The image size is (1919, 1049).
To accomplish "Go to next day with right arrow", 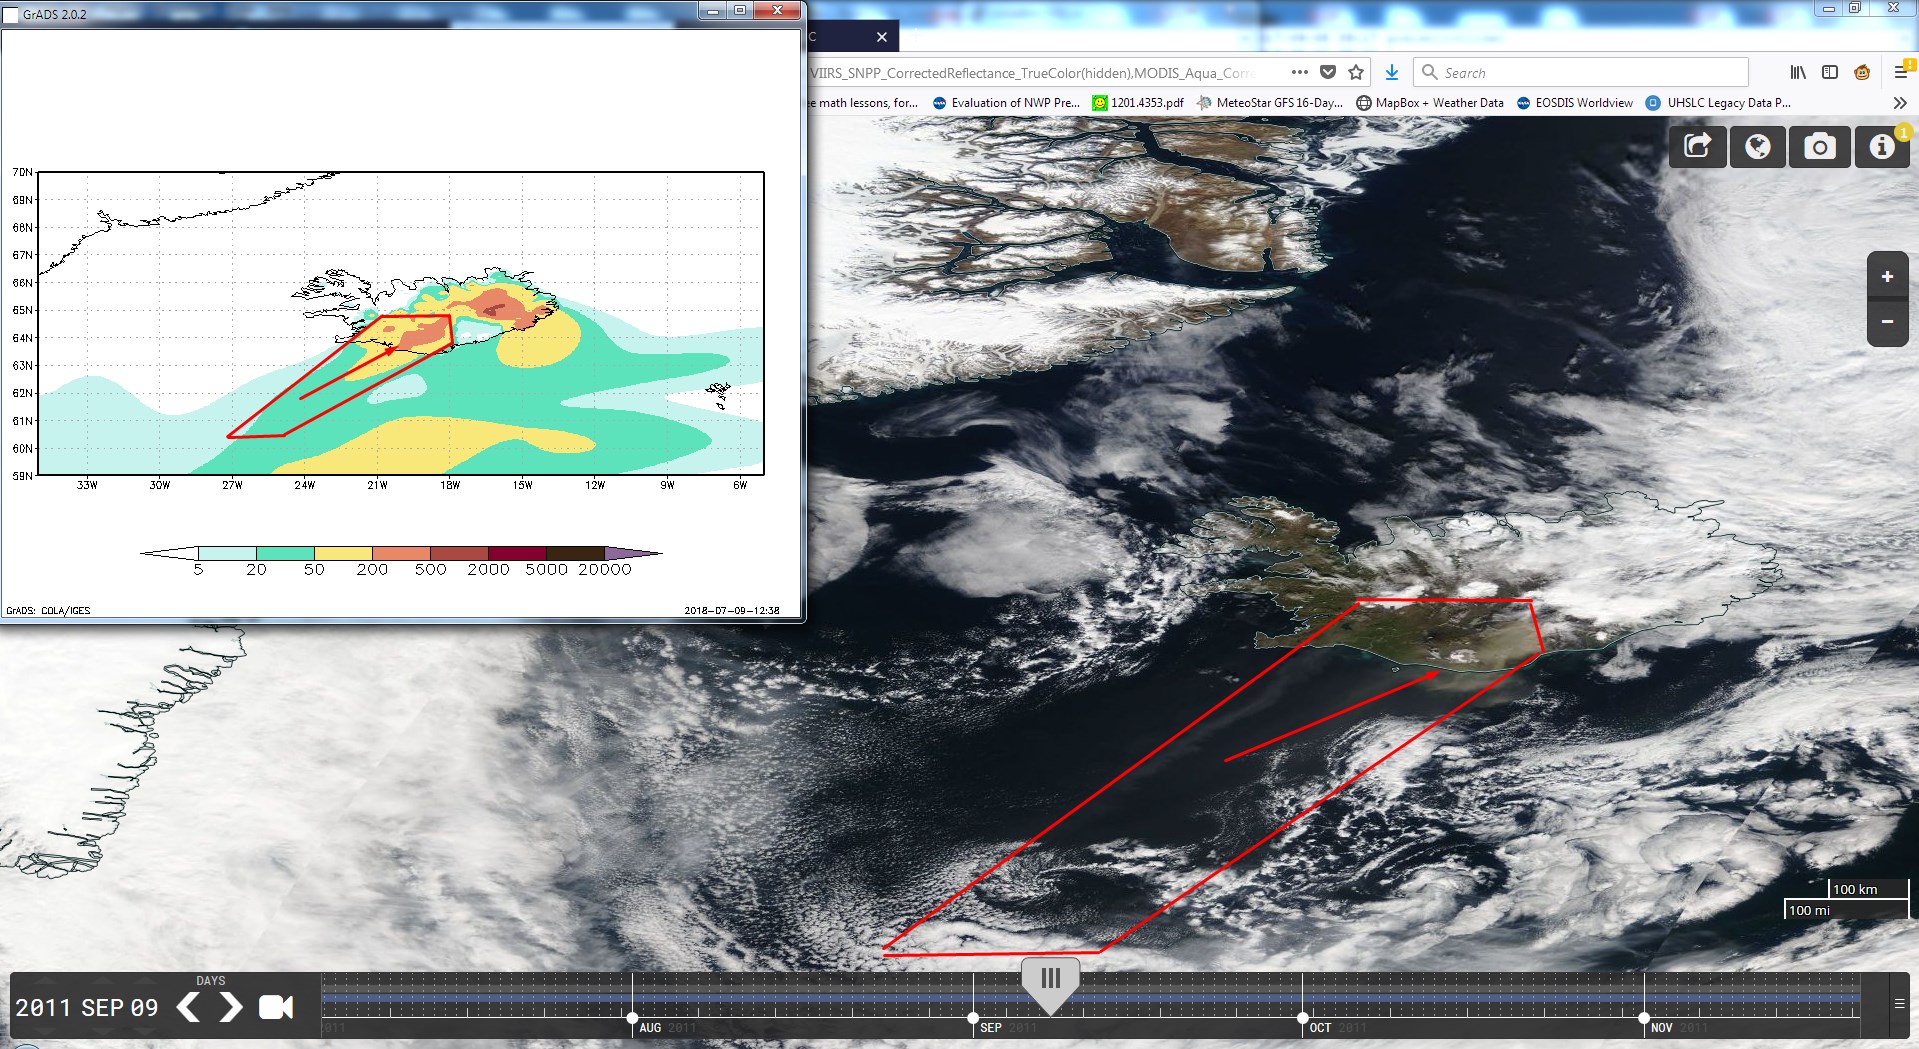I will point(230,1007).
